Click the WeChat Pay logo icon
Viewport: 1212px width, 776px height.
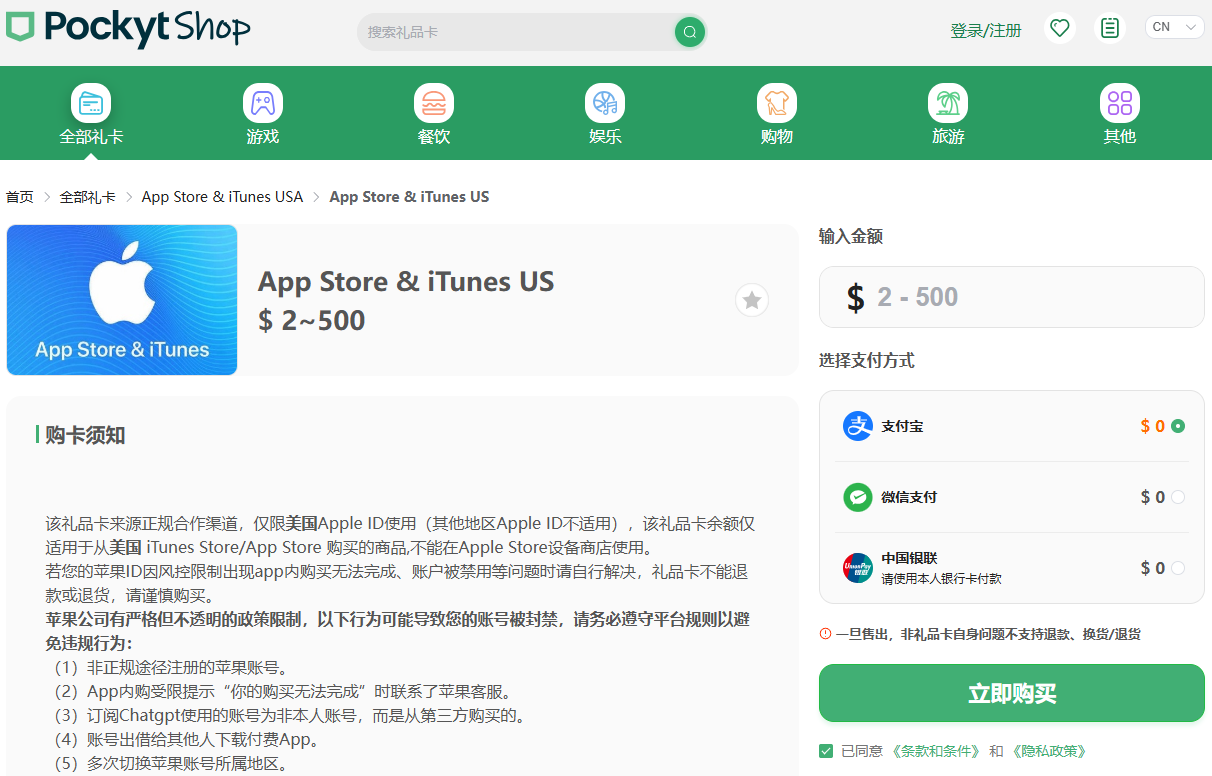tap(858, 497)
